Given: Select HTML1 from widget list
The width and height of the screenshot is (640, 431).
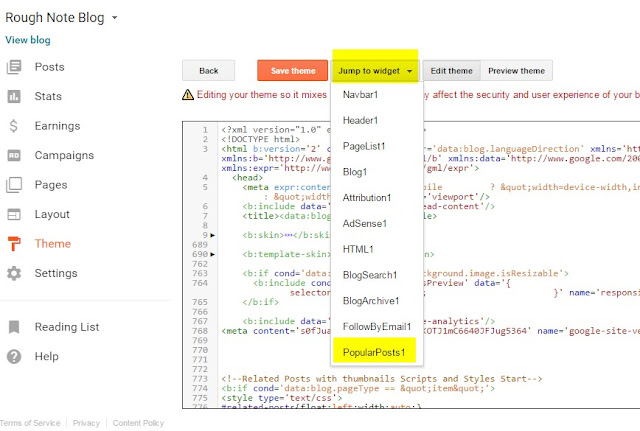Looking at the screenshot, I should (x=358, y=249).
